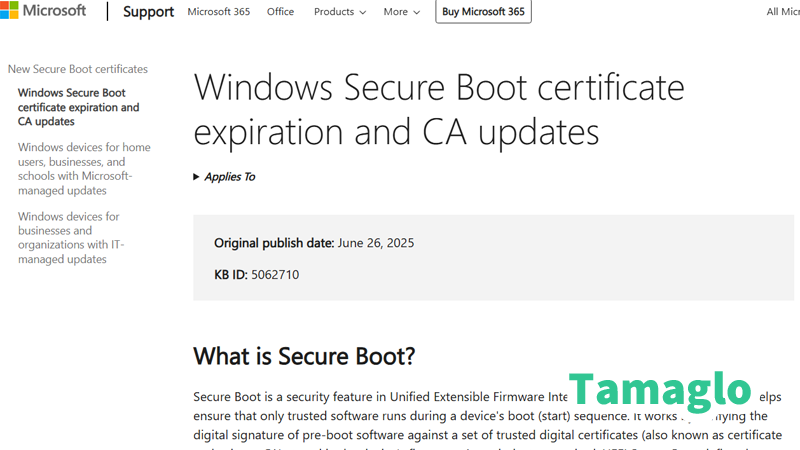800x450 pixels.
Task: Click the Microsoft logo icon
Action: click(x=10, y=11)
